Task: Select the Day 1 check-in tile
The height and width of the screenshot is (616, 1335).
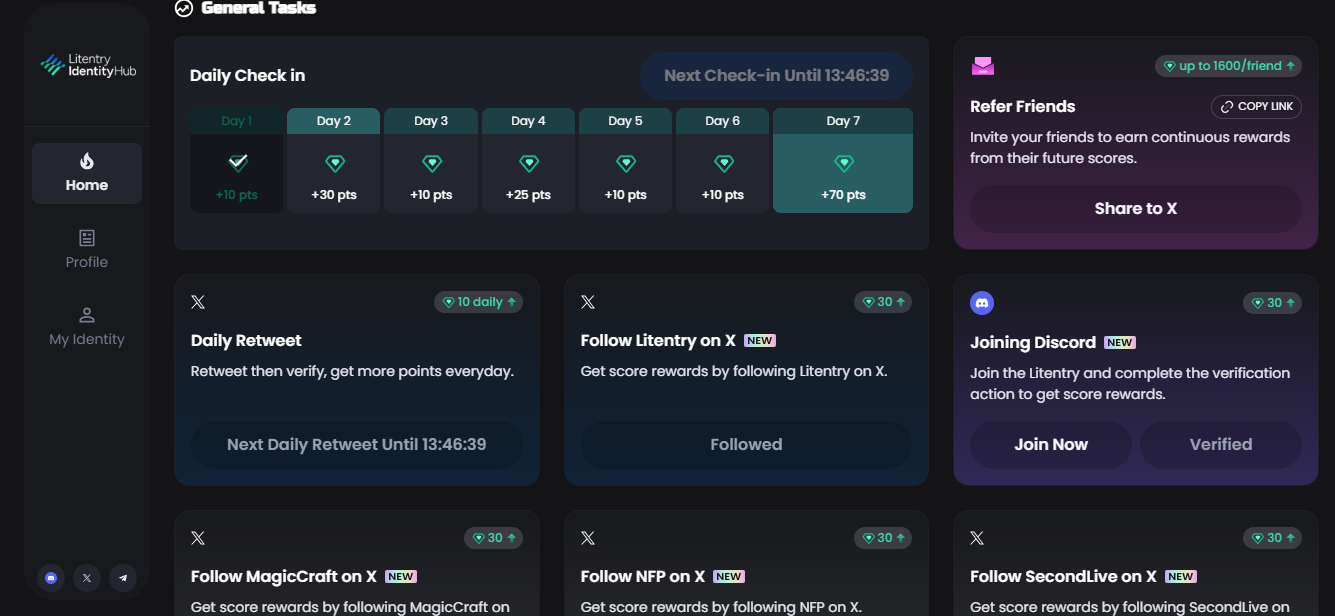Action: [237, 160]
